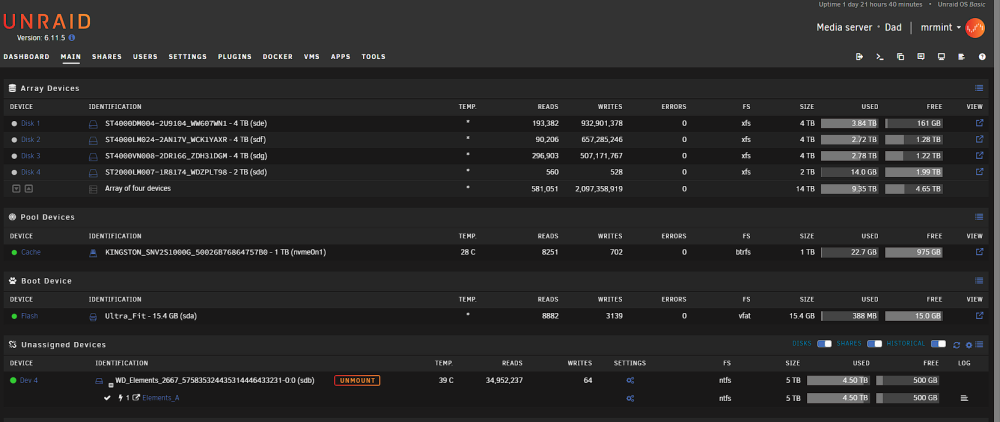This screenshot has width=1000, height=422.
Task: Unmount the WD_Elements drive
Action: [357, 381]
